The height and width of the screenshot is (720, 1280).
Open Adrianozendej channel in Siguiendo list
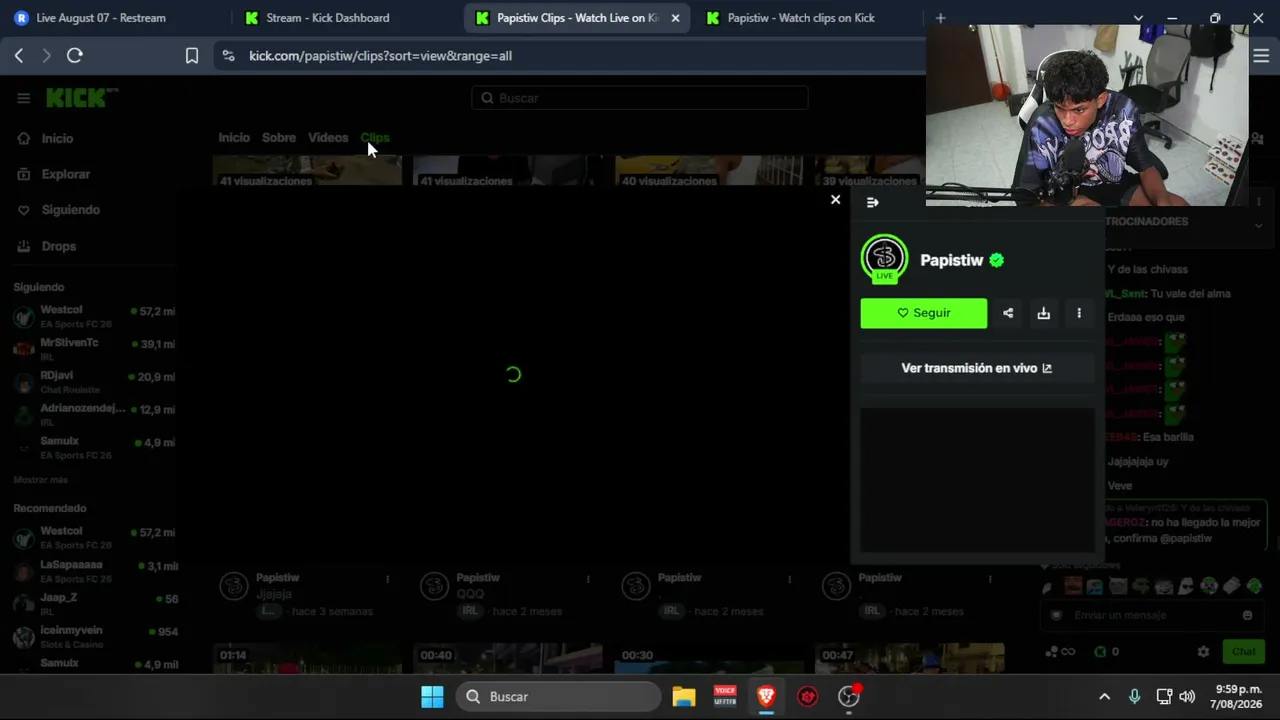(95, 415)
